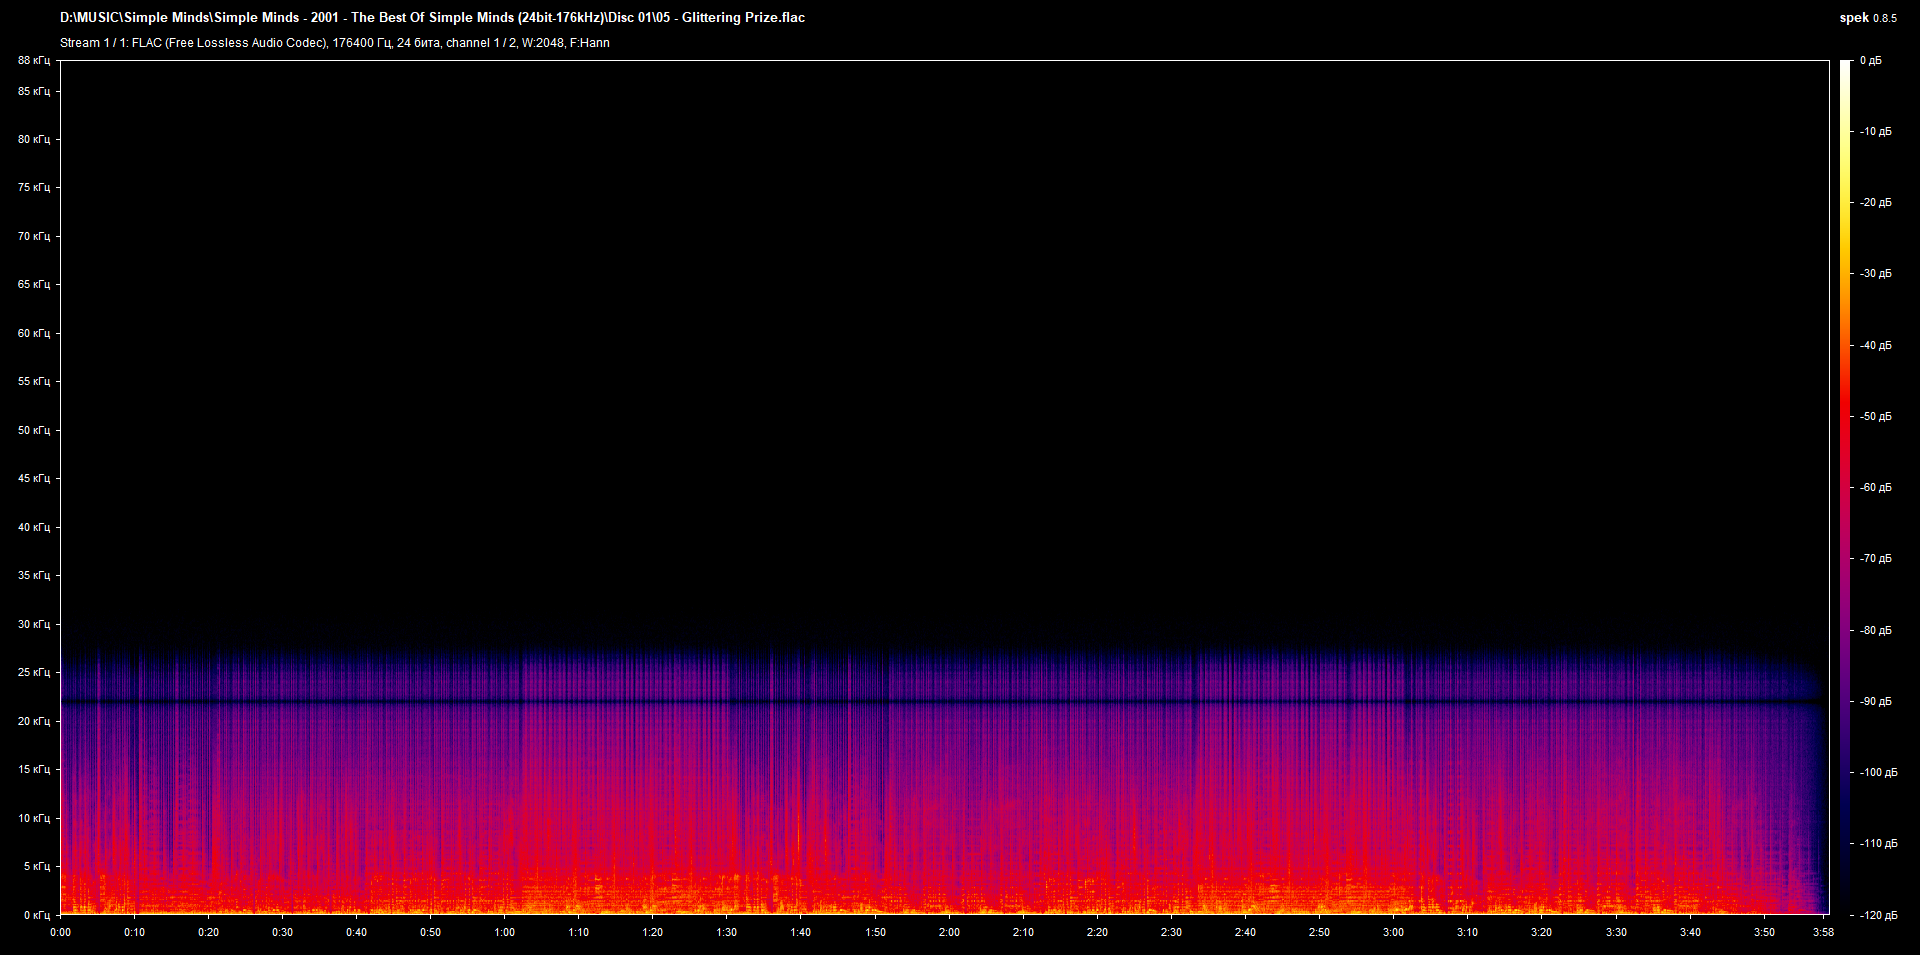Click the -30 dB scale label
The image size is (1920, 955).
1876,273
